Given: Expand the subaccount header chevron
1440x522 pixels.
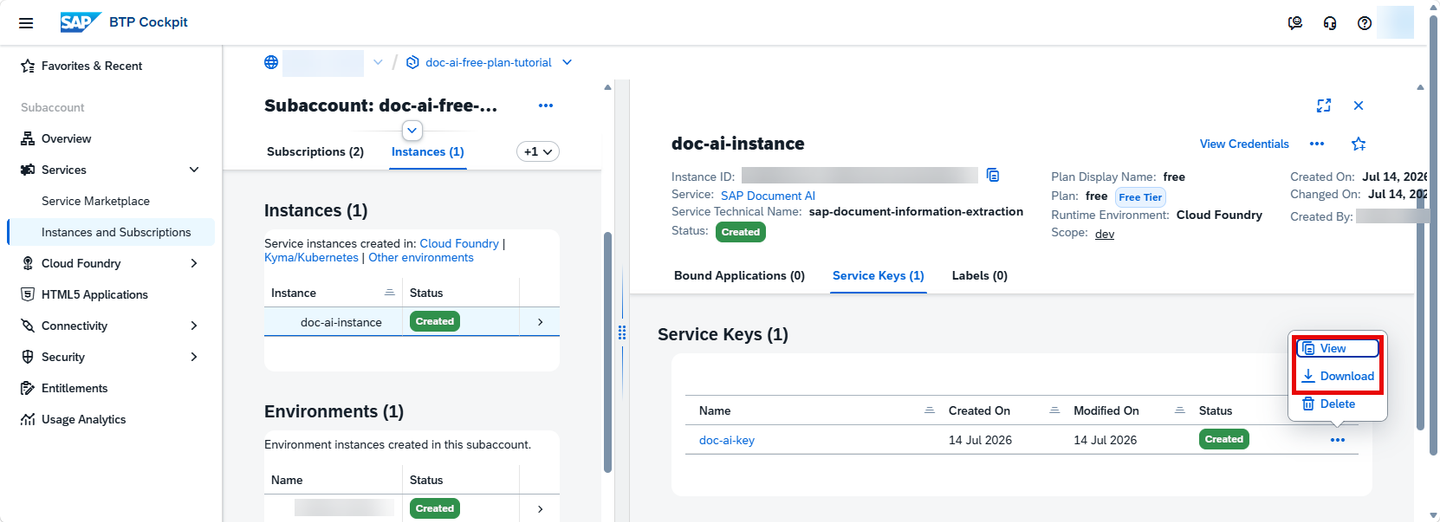Looking at the screenshot, I should pyautogui.click(x=412, y=131).
